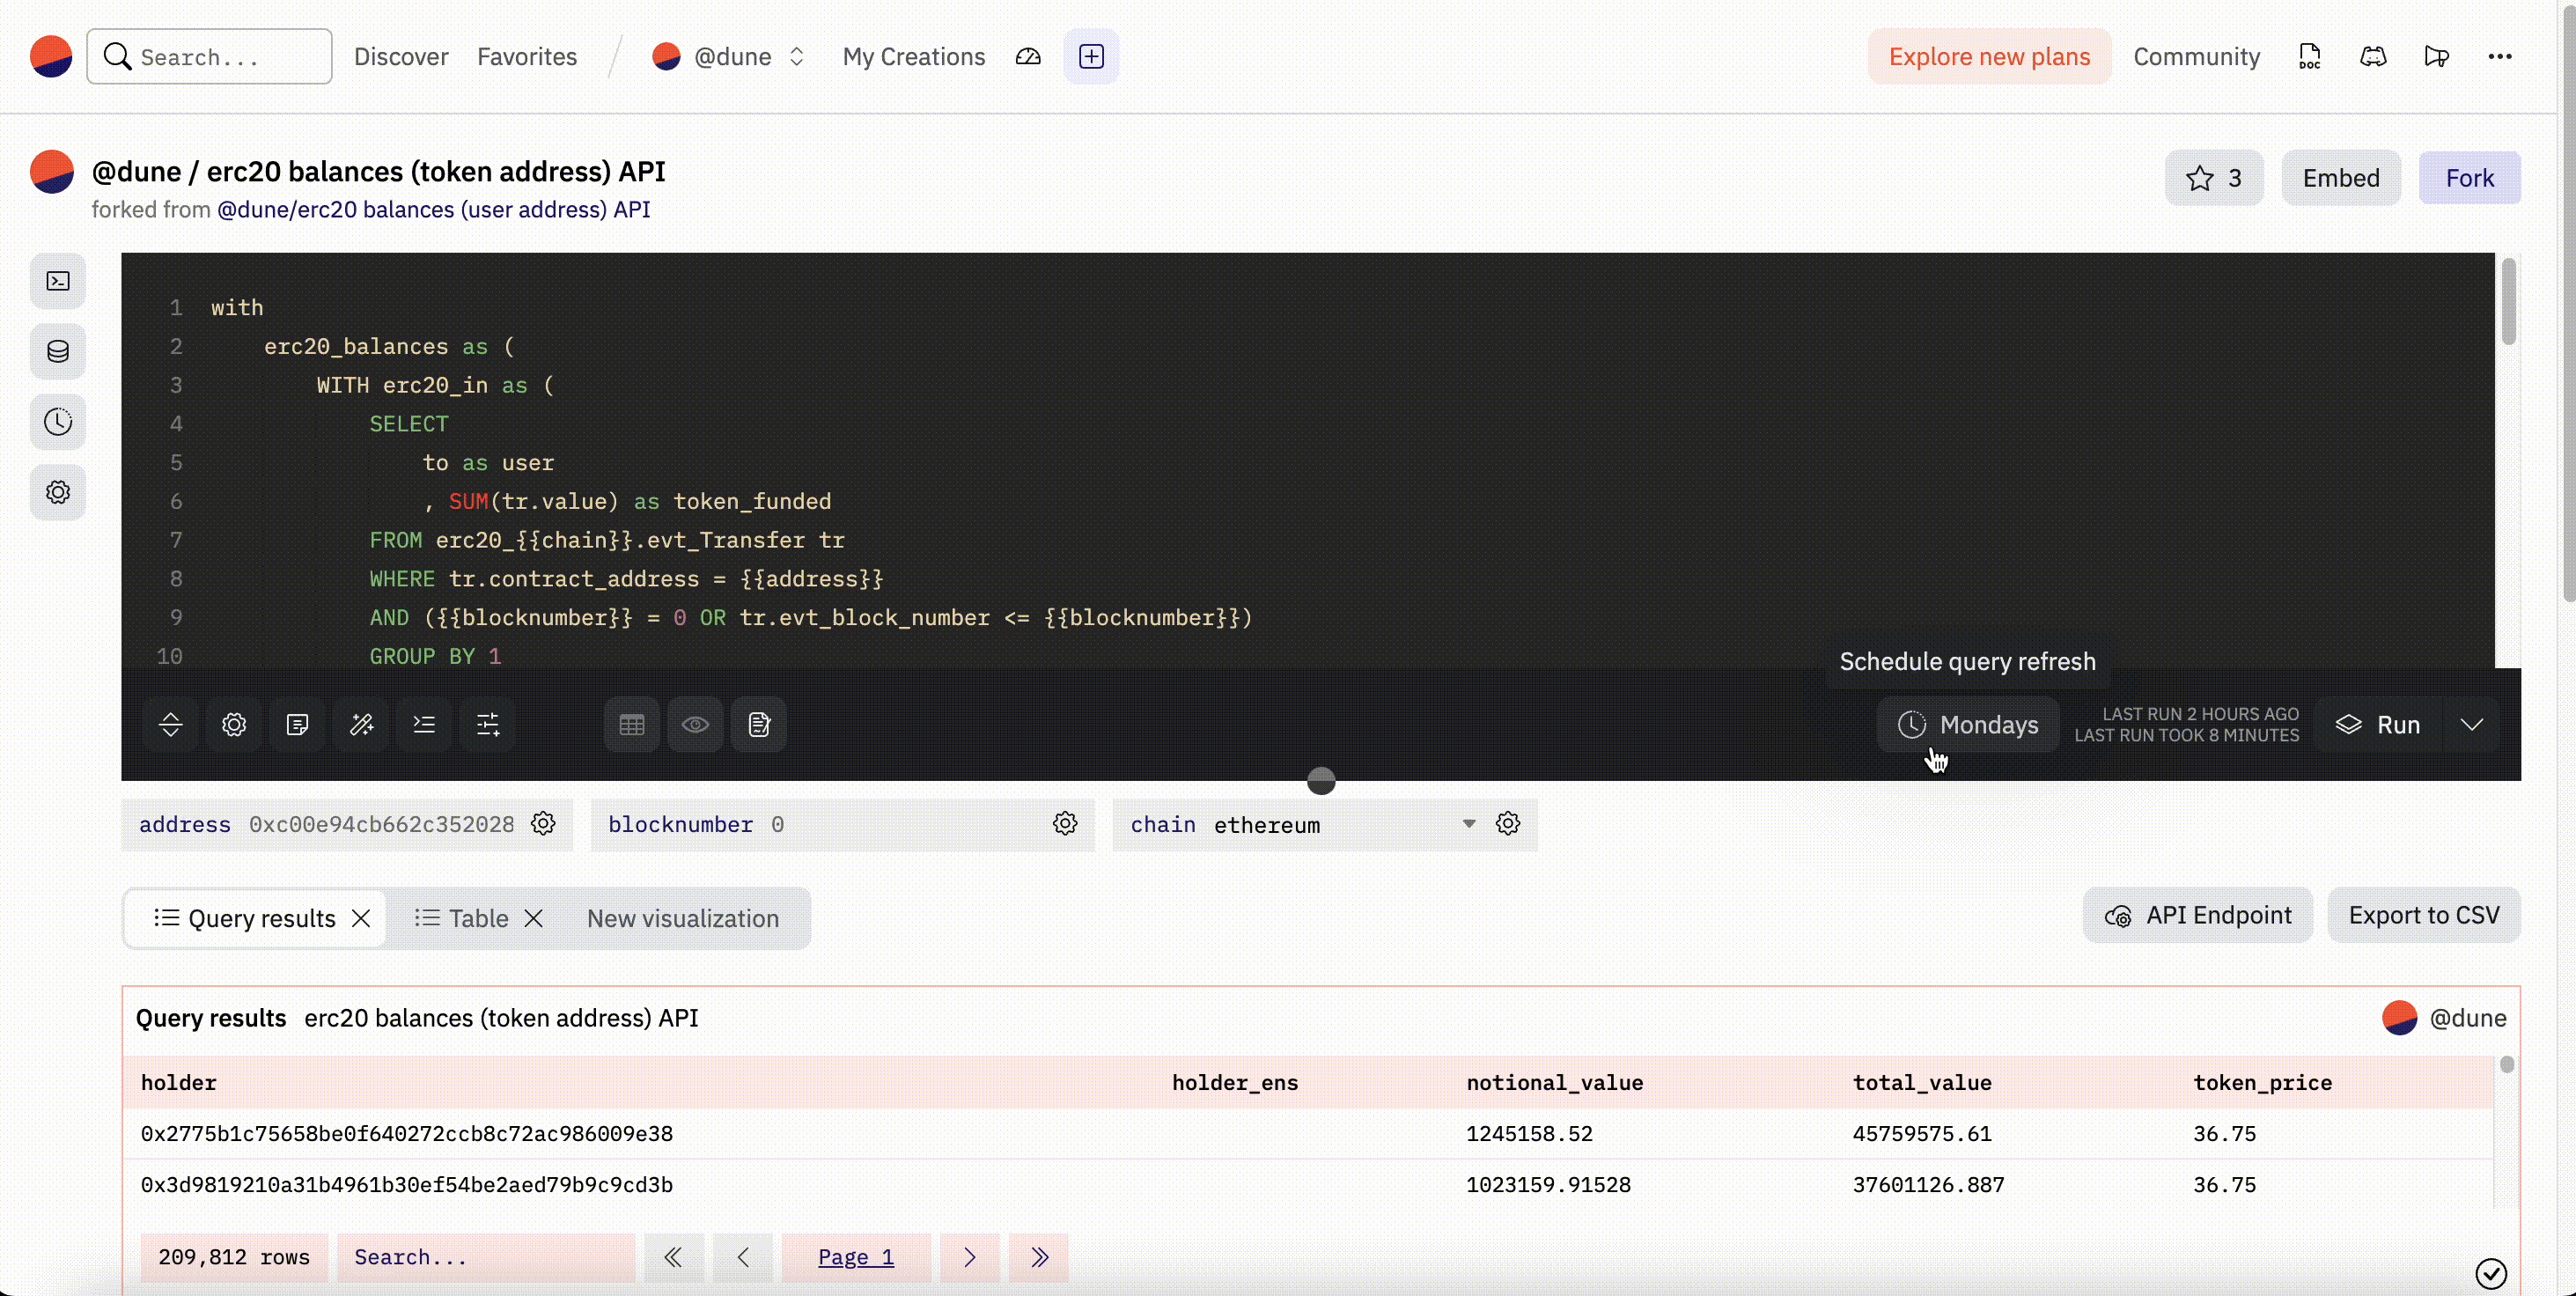Viewport: 2576px width, 1296px height.
Task: Toggle the table view icon in editor toolbar
Action: click(x=632, y=724)
